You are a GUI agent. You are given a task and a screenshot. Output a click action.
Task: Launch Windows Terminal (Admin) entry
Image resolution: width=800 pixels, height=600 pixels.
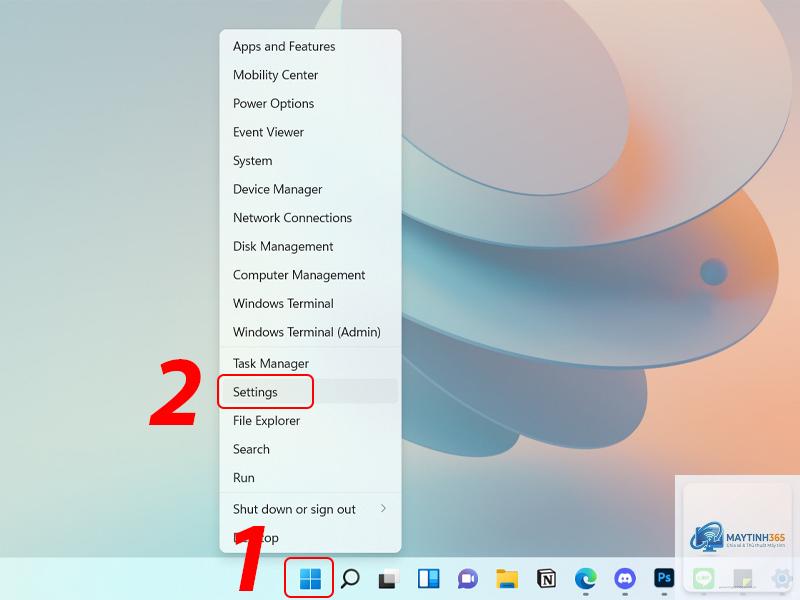(310, 332)
